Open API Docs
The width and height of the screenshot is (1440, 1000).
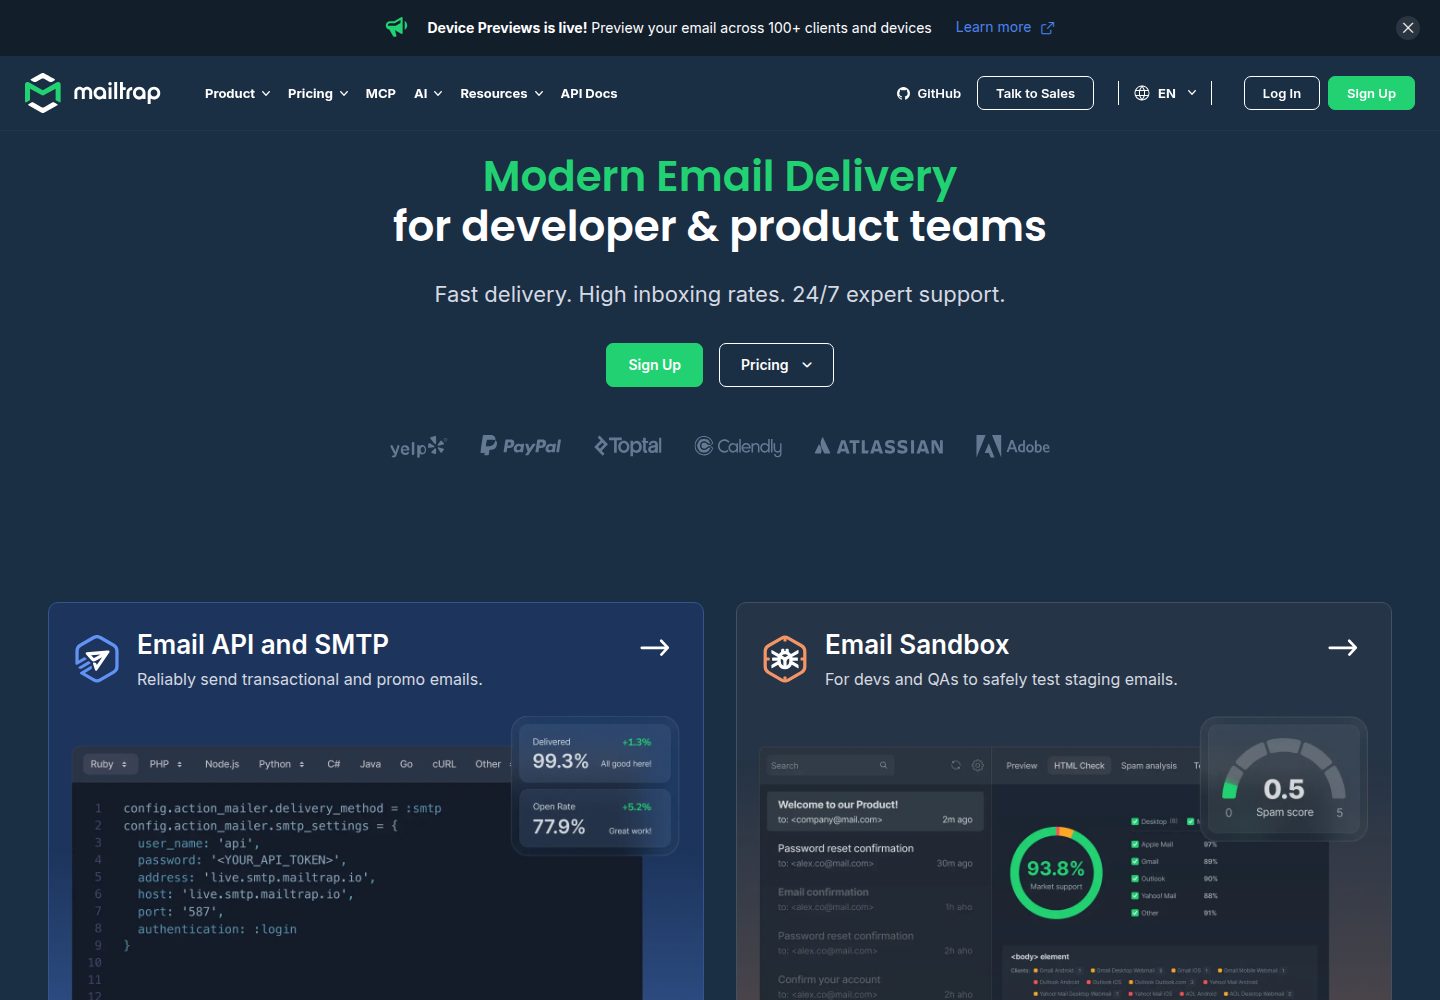[x=589, y=93]
